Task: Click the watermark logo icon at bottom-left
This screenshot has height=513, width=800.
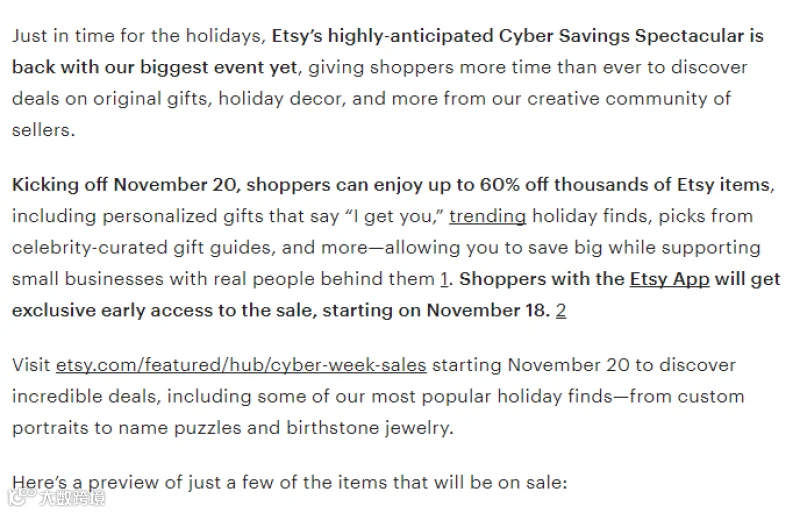Action: pyautogui.click(x=22, y=497)
